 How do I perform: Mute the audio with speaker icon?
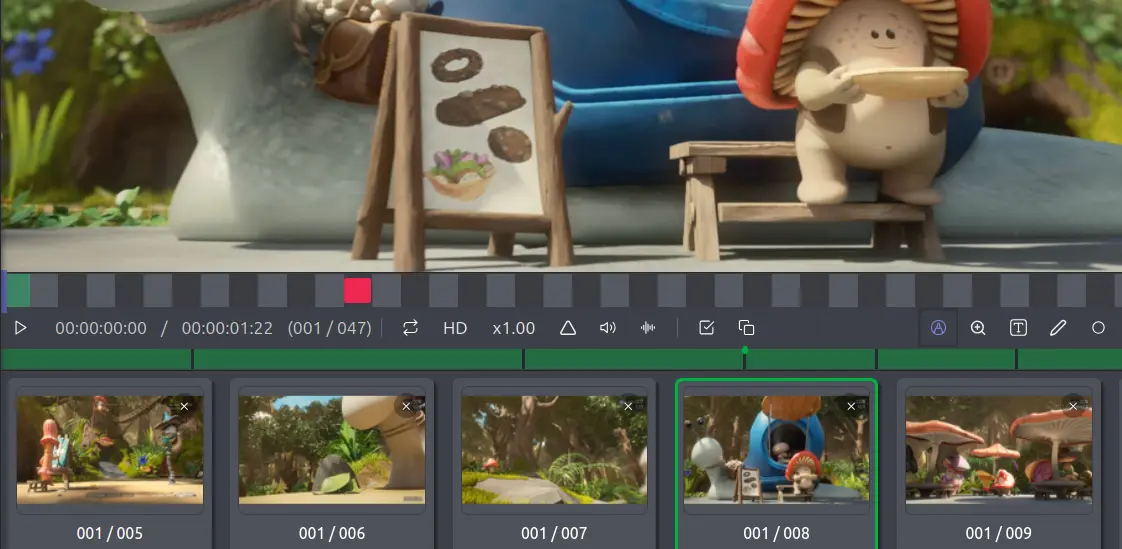[x=607, y=328]
